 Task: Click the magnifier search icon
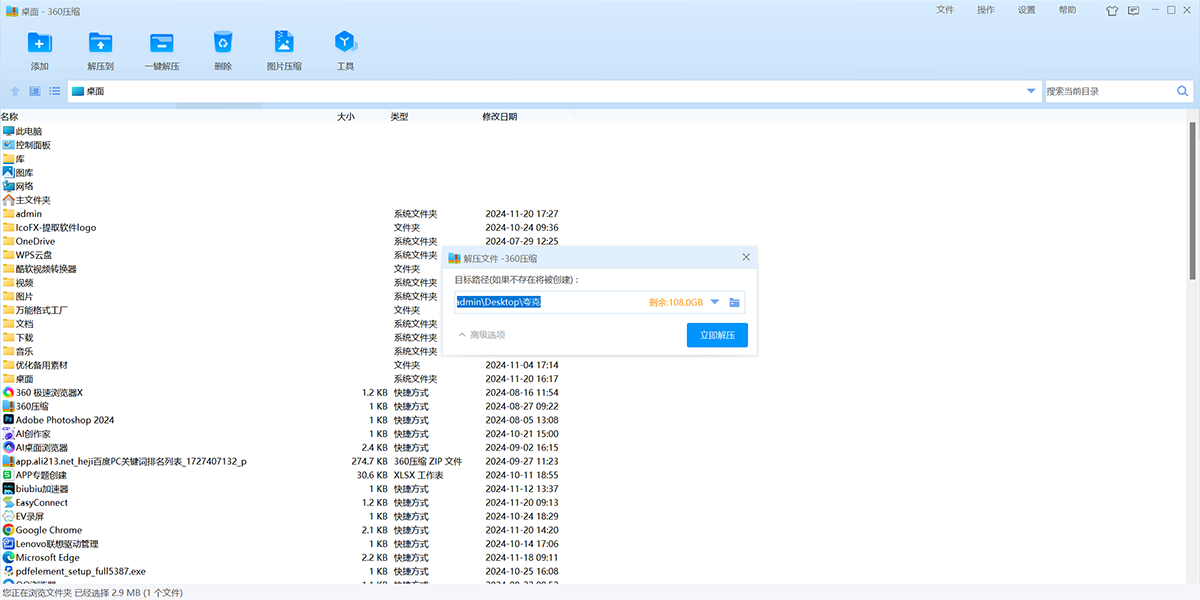(1183, 91)
